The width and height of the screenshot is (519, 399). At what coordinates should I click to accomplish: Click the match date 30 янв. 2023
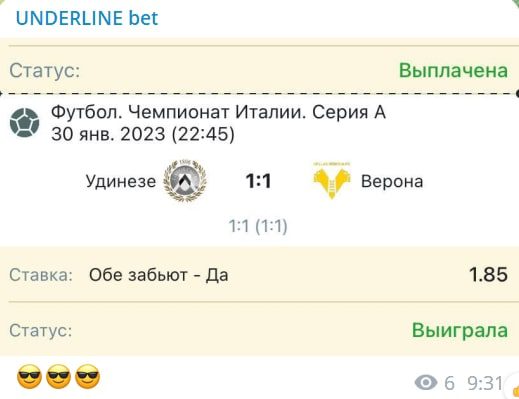pos(108,134)
